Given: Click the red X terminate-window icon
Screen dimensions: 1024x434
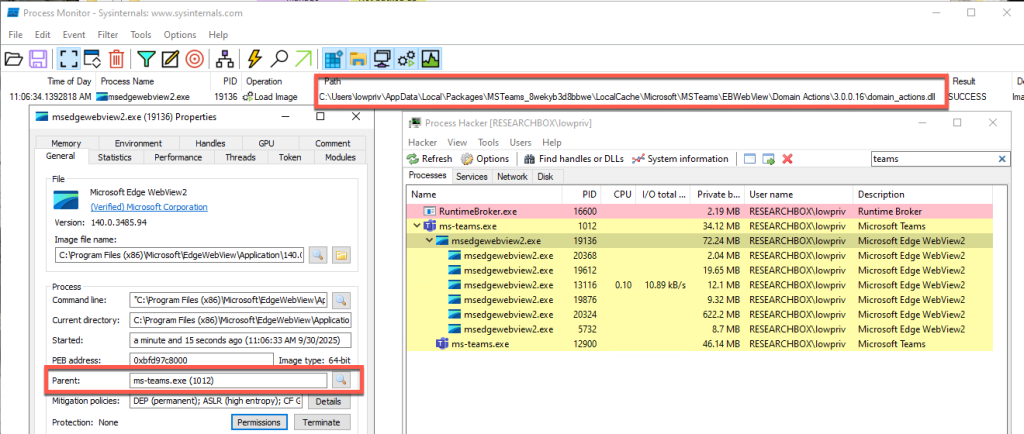Looking at the screenshot, I should coord(788,159).
